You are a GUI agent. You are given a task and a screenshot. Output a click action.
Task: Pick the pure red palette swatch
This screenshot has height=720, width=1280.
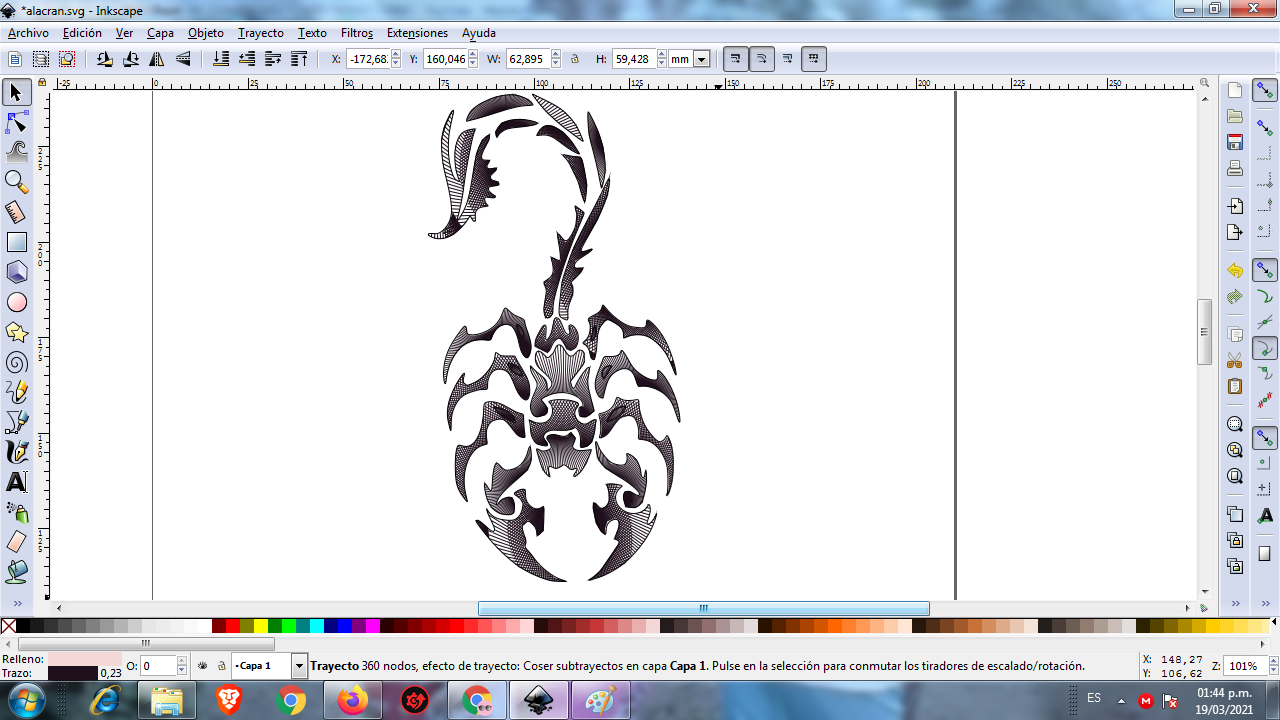pyautogui.click(x=233, y=626)
